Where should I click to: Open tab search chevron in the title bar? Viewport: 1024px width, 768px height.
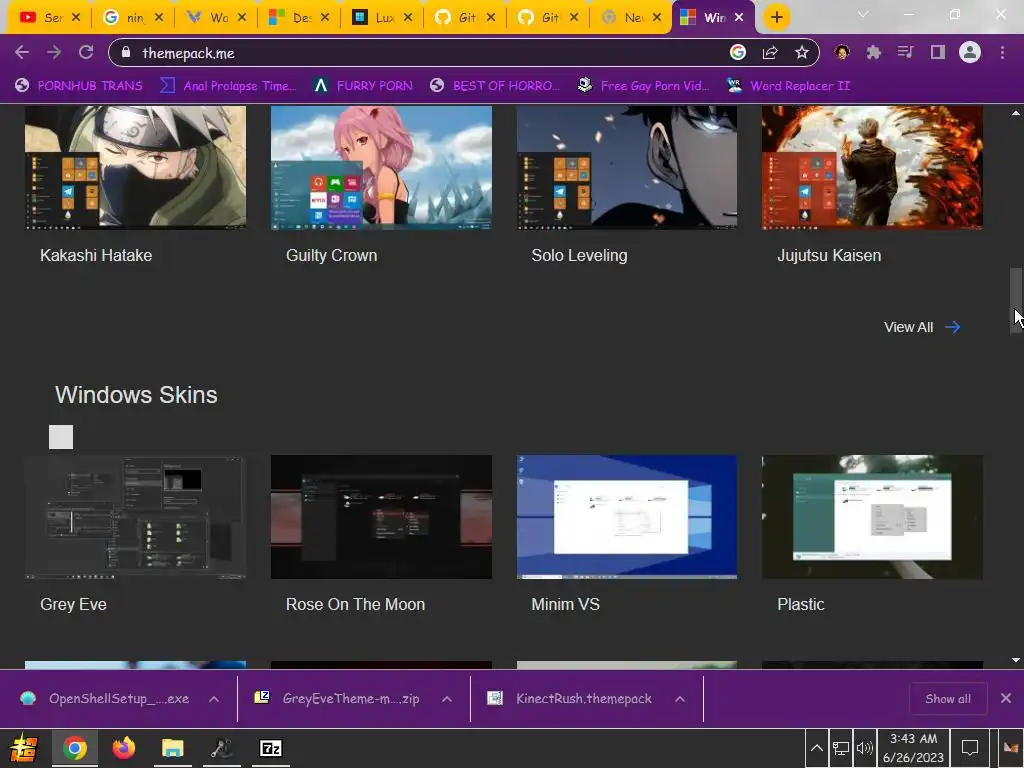(x=863, y=14)
